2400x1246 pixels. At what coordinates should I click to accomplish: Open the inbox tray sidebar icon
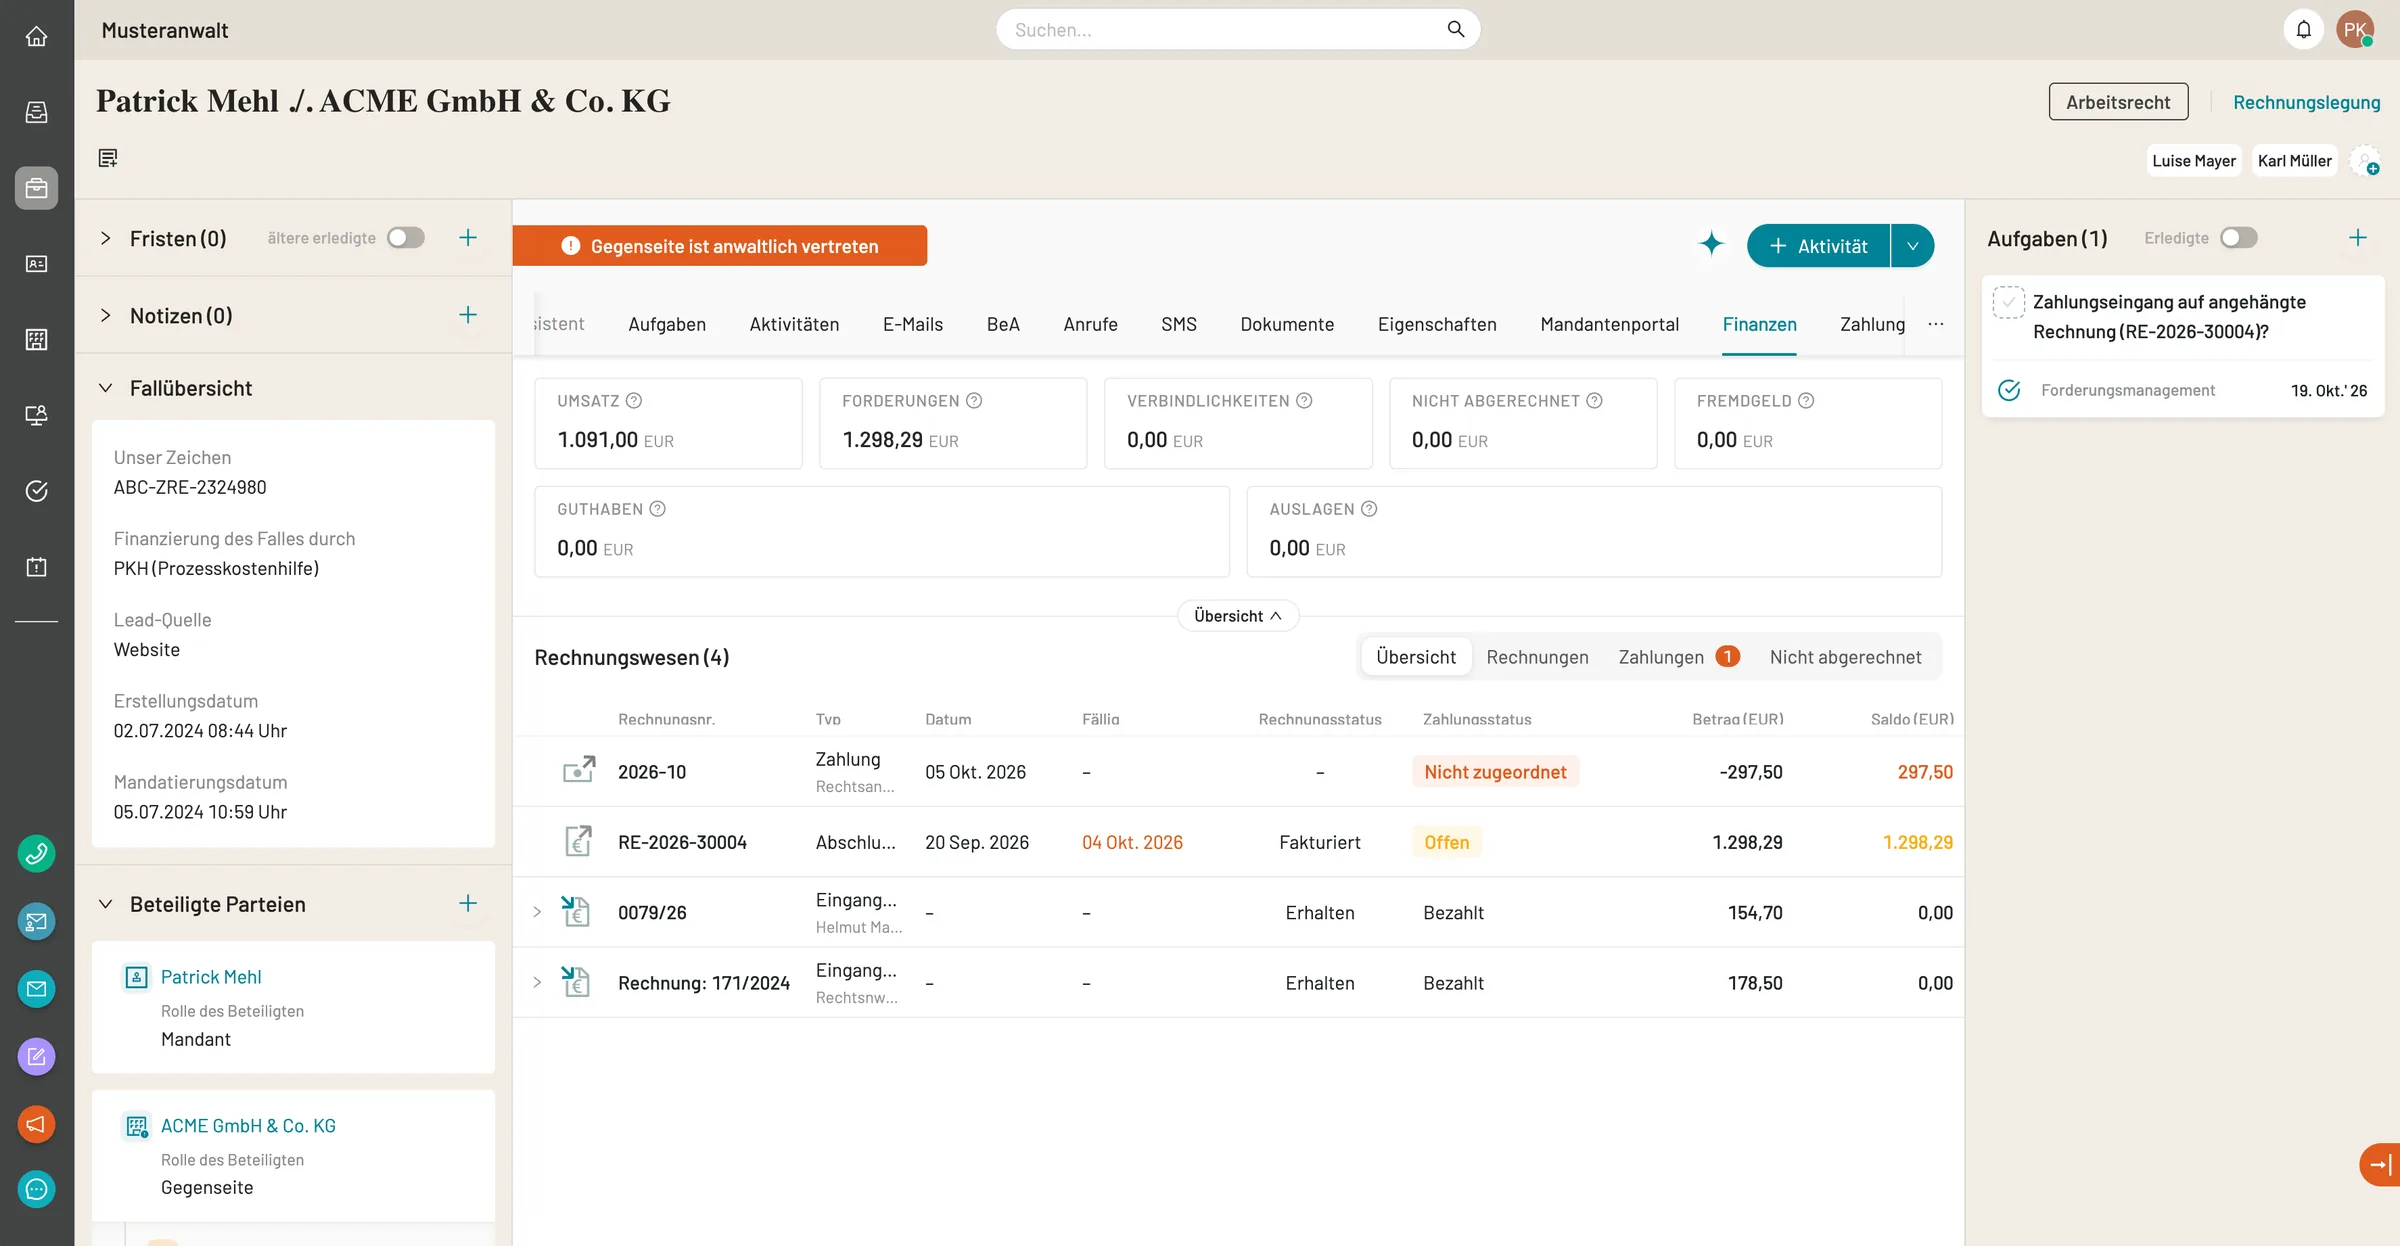36,112
